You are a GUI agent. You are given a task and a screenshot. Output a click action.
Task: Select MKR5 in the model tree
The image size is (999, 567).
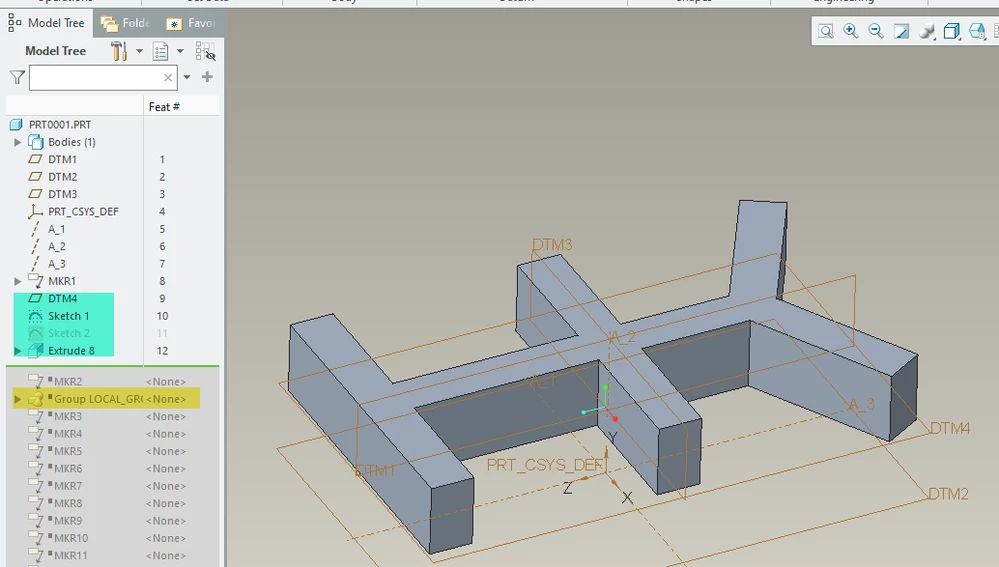[68, 451]
